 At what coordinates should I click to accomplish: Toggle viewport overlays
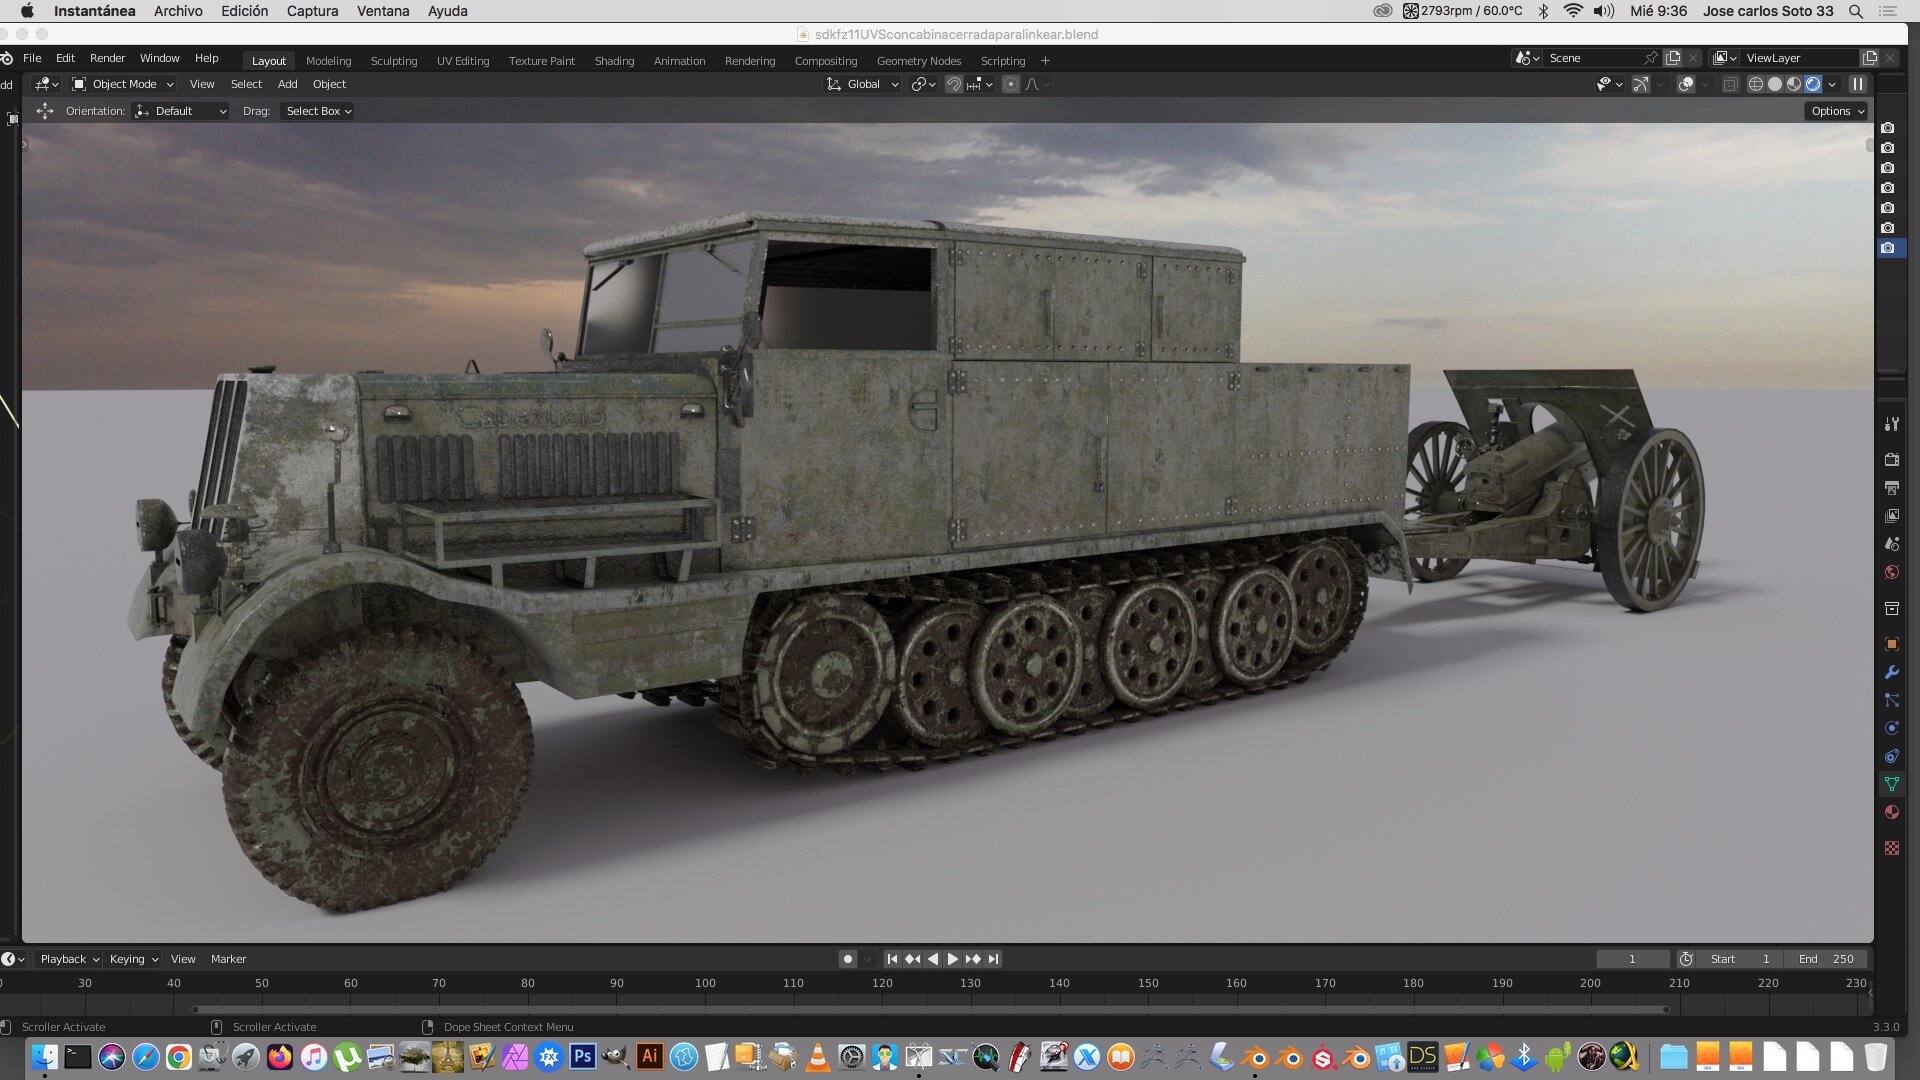[1686, 84]
